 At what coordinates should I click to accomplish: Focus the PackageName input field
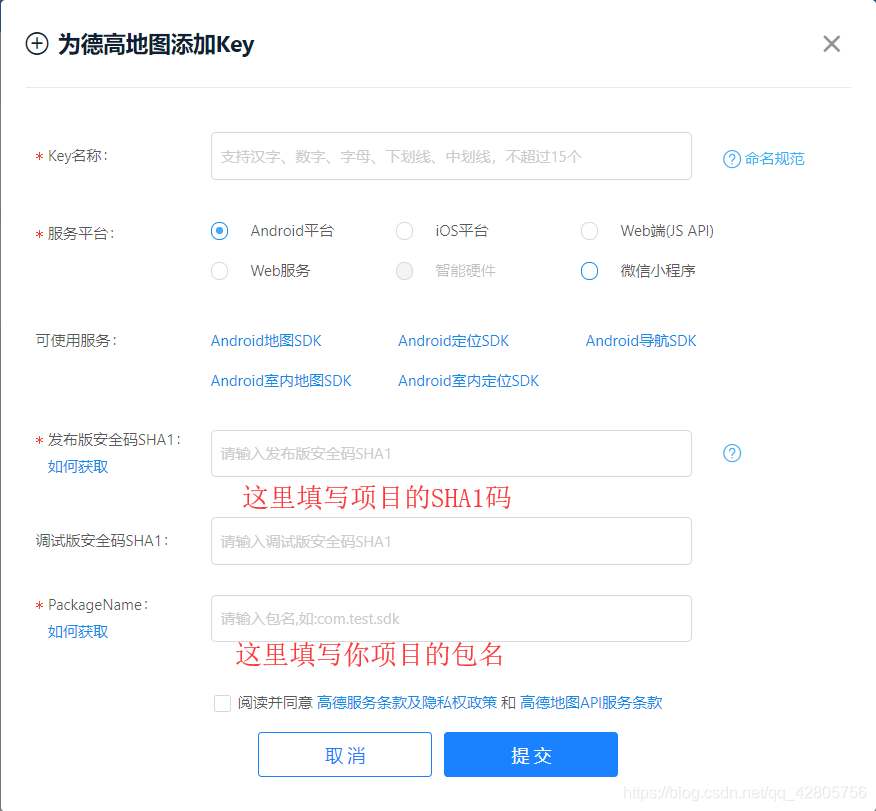point(451,618)
